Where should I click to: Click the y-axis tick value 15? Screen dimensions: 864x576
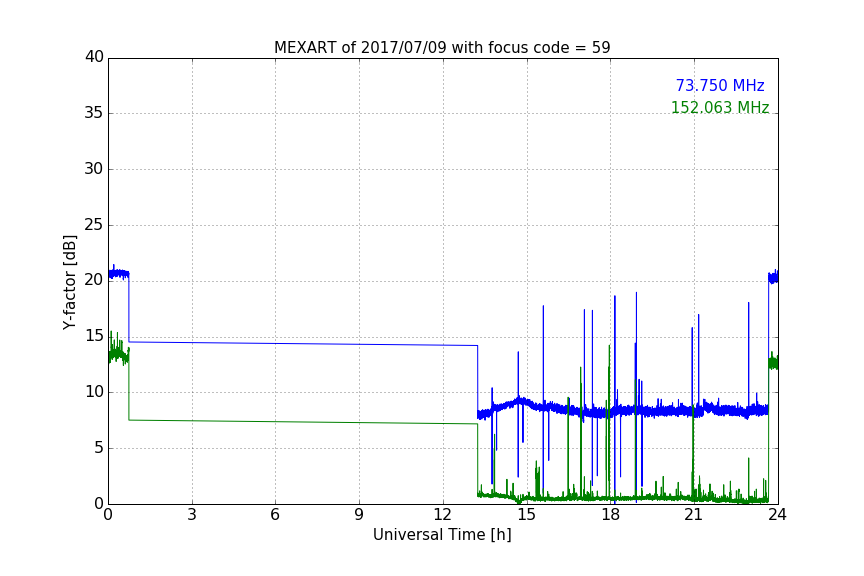point(94,336)
